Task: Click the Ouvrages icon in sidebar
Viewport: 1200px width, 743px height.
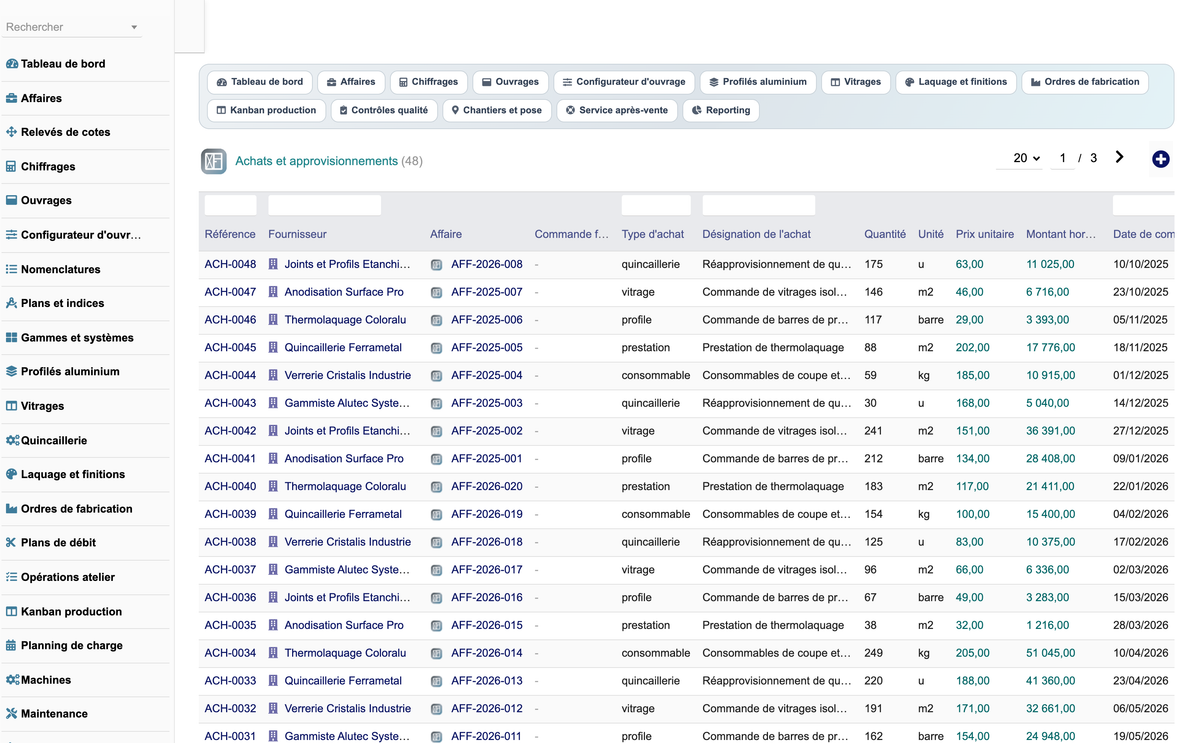Action: point(12,200)
